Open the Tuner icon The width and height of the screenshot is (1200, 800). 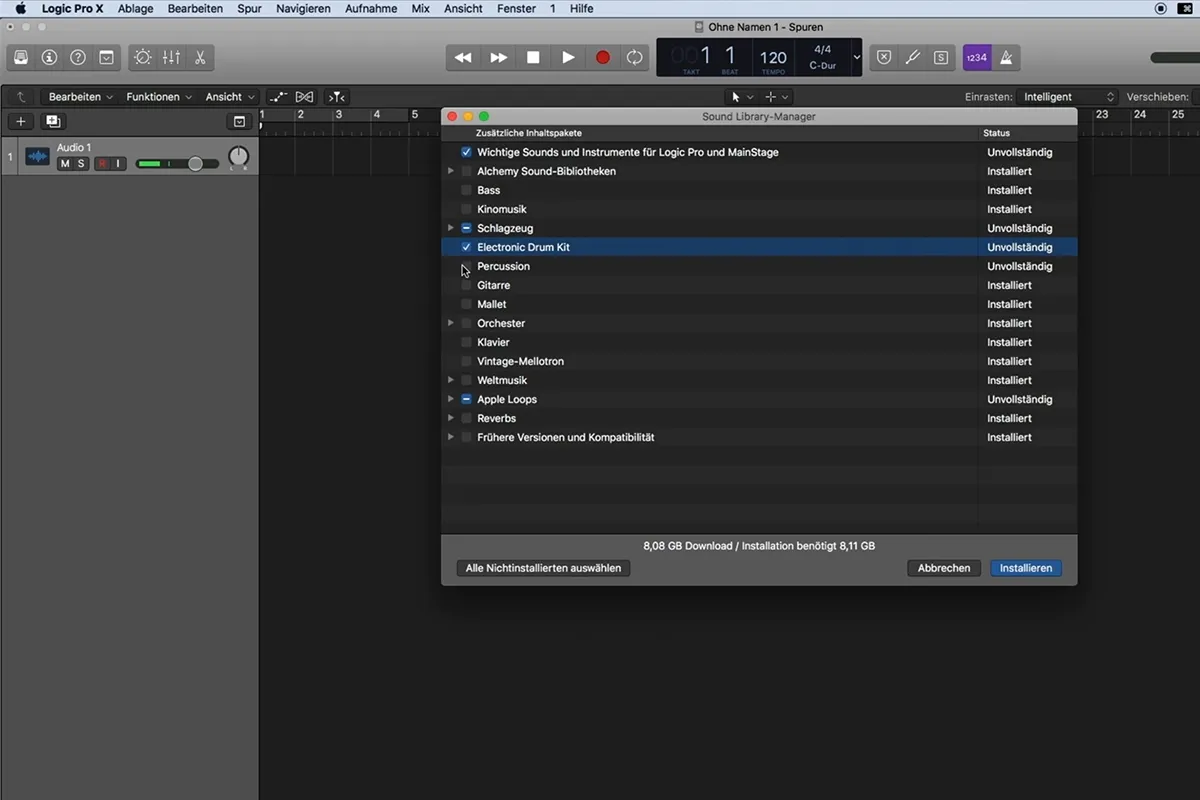tap(912, 57)
